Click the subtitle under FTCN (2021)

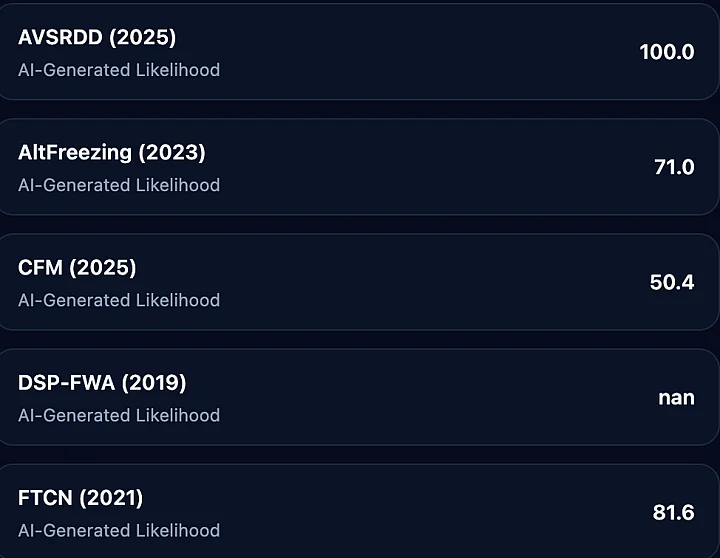click(119, 530)
